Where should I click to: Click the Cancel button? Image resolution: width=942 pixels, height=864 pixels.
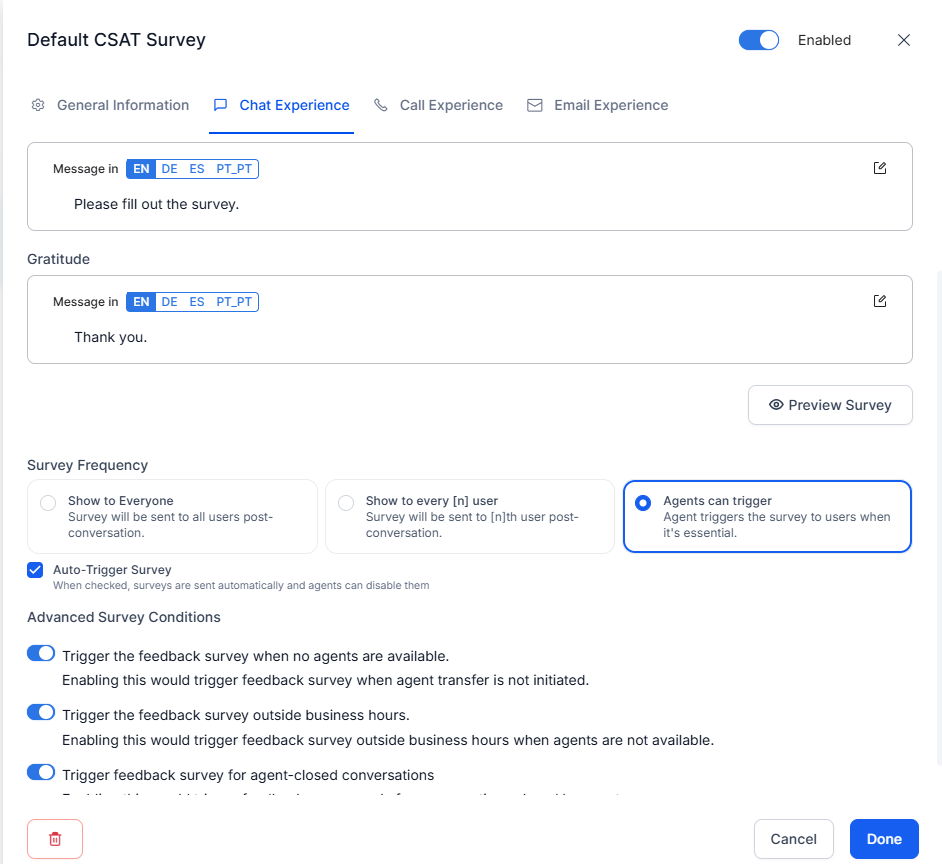[793, 839]
